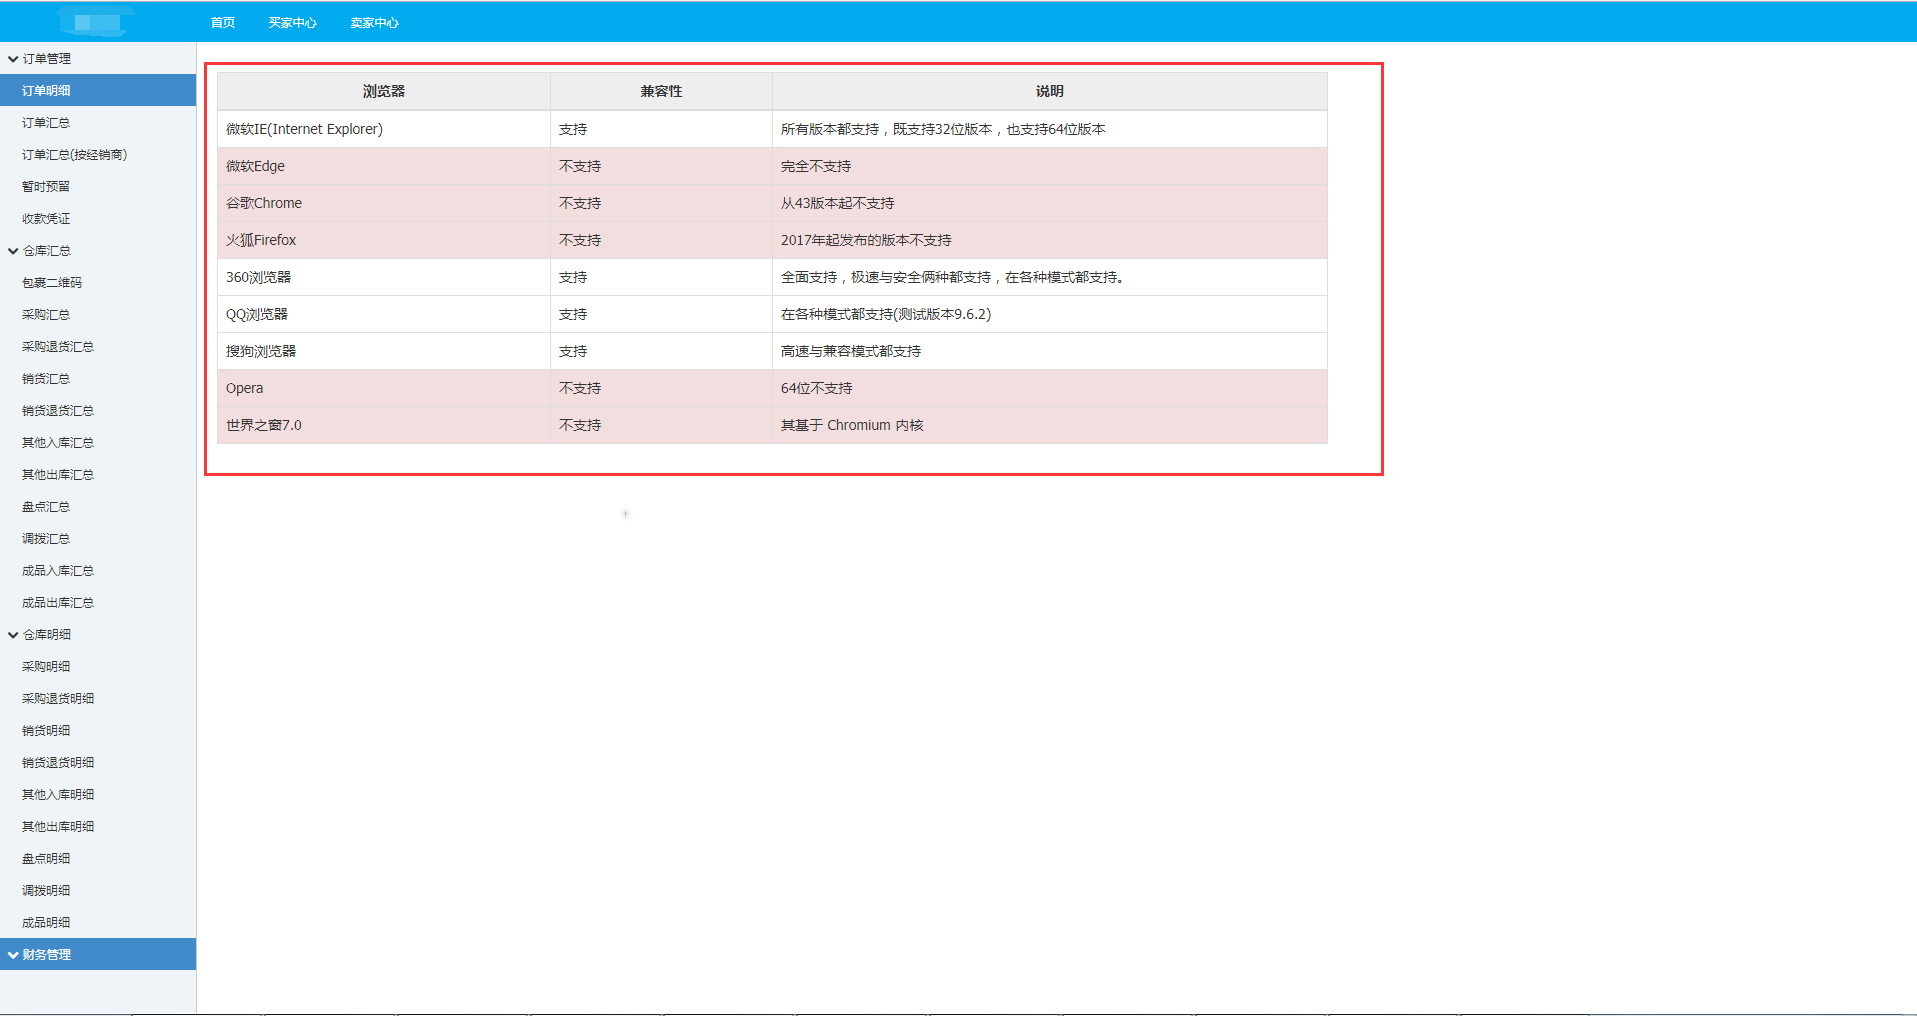Screen dimensions: 1917x1016
Task: Select the 谷歌Chrome table cell
Action: click(x=384, y=203)
